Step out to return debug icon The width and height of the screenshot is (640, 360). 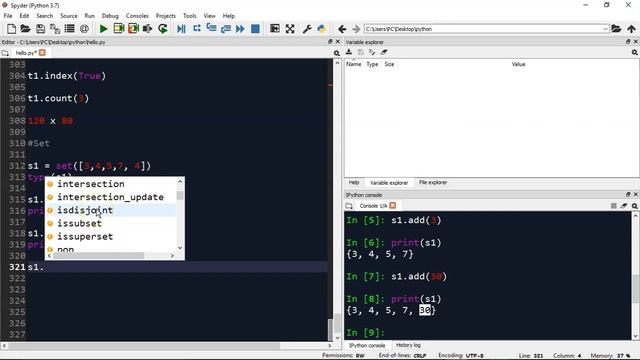226,29
